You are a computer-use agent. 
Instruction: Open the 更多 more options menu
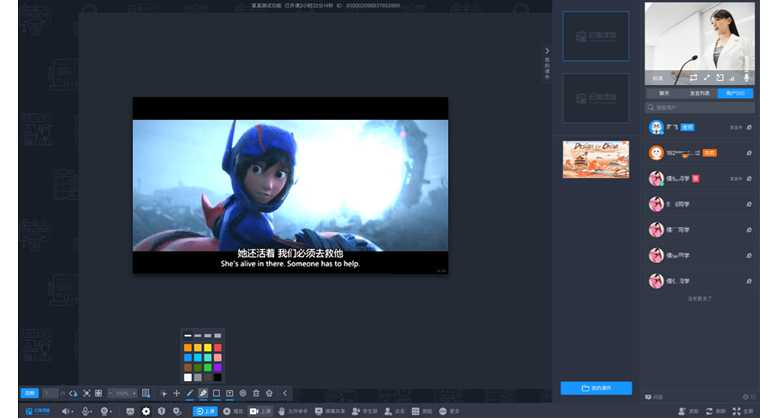[449, 411]
